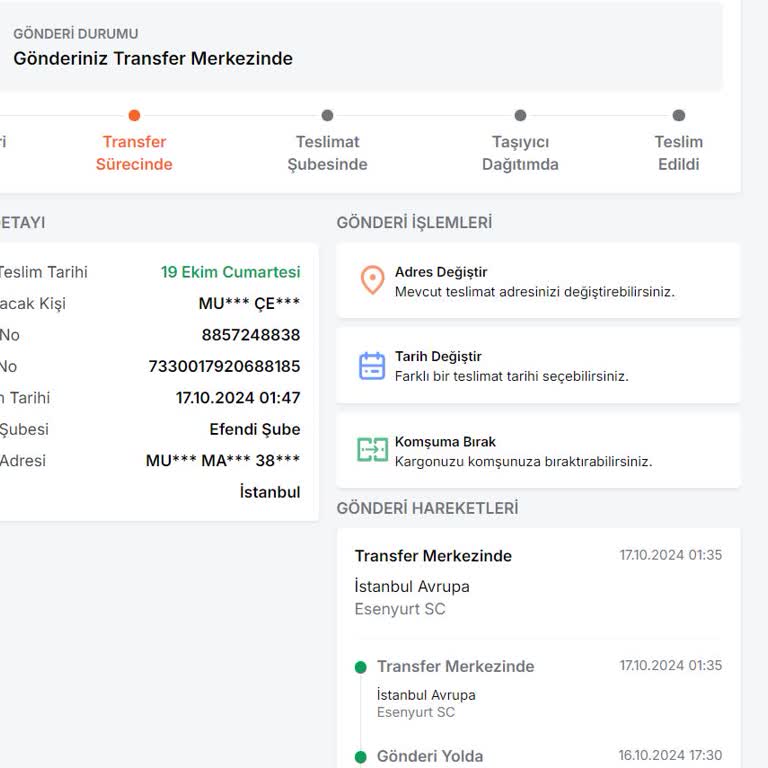
Task: Click the Mevcut teslimat adresinizi değiştirebilirsiniz description
Action: pos(535,292)
